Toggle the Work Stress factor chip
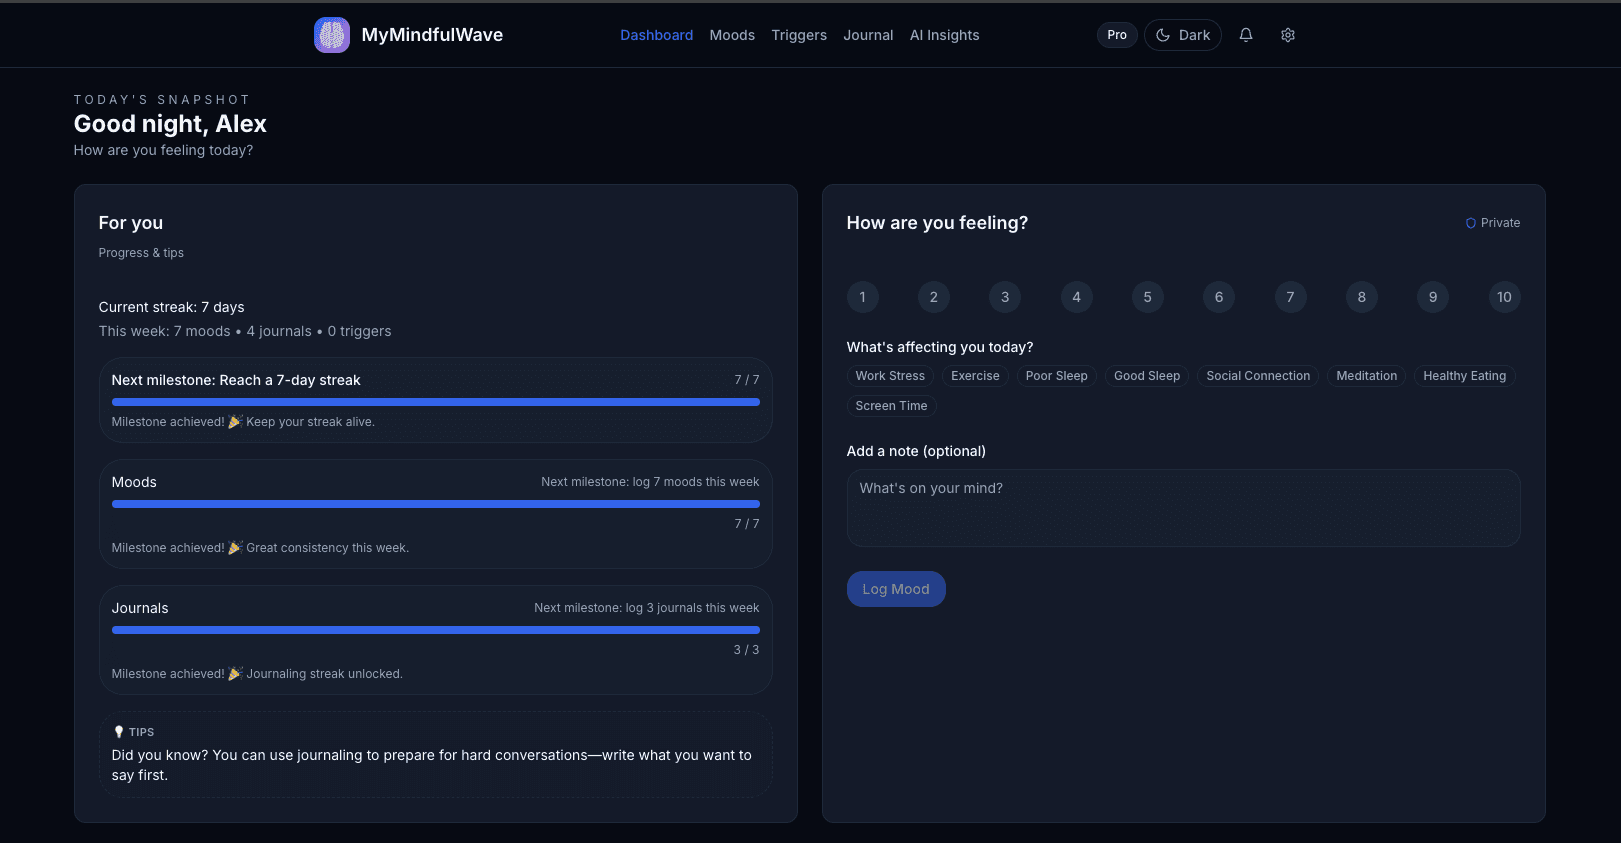The image size is (1621, 843). [x=890, y=376]
